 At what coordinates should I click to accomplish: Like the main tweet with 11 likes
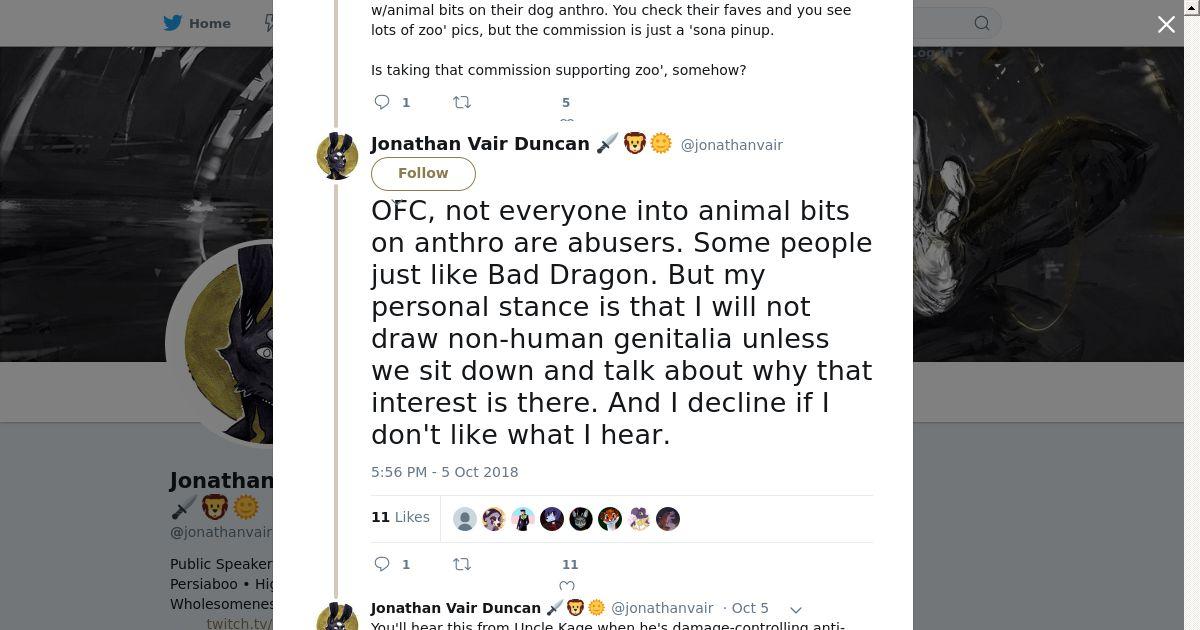(567, 586)
